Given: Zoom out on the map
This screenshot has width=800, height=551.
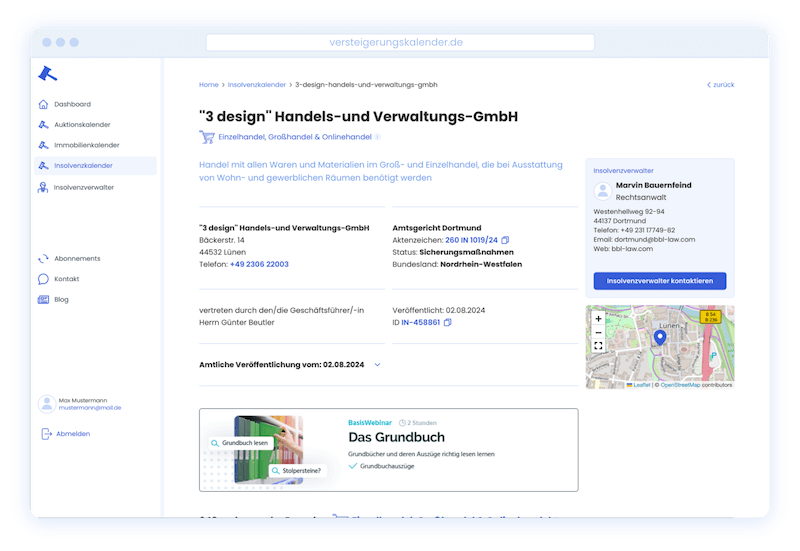Looking at the screenshot, I should click(x=598, y=332).
